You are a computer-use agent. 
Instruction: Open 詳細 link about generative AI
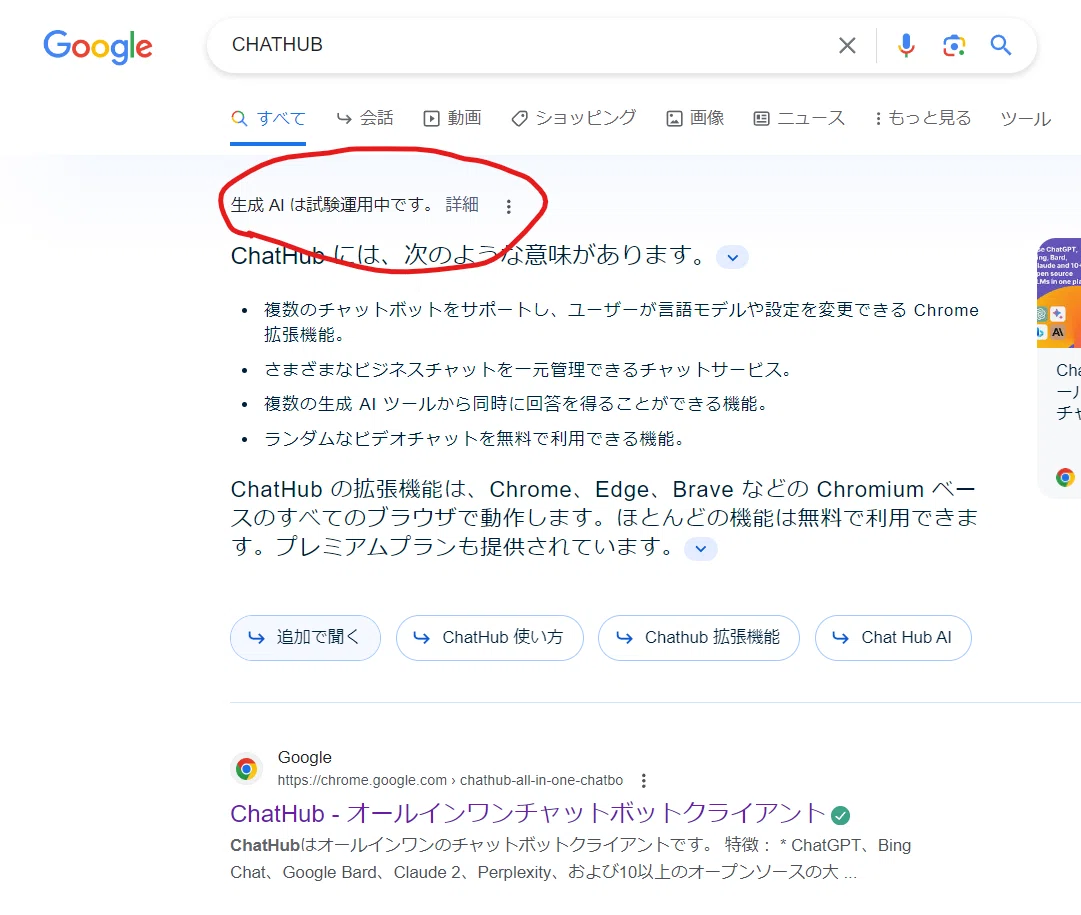point(462,205)
